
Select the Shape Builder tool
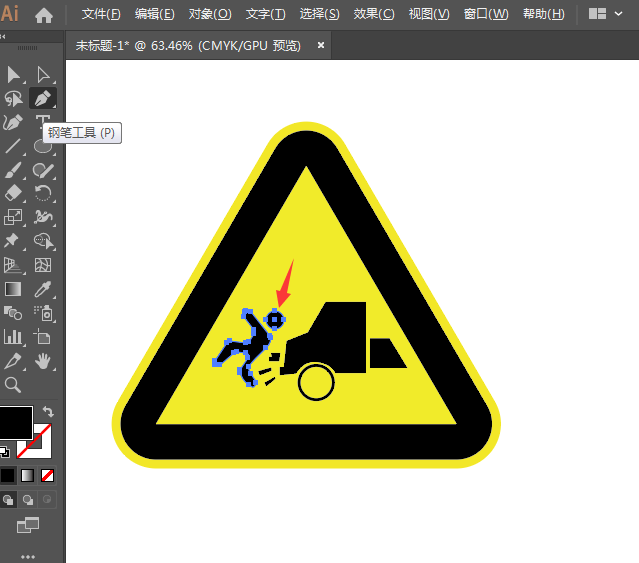pyautogui.click(x=44, y=241)
